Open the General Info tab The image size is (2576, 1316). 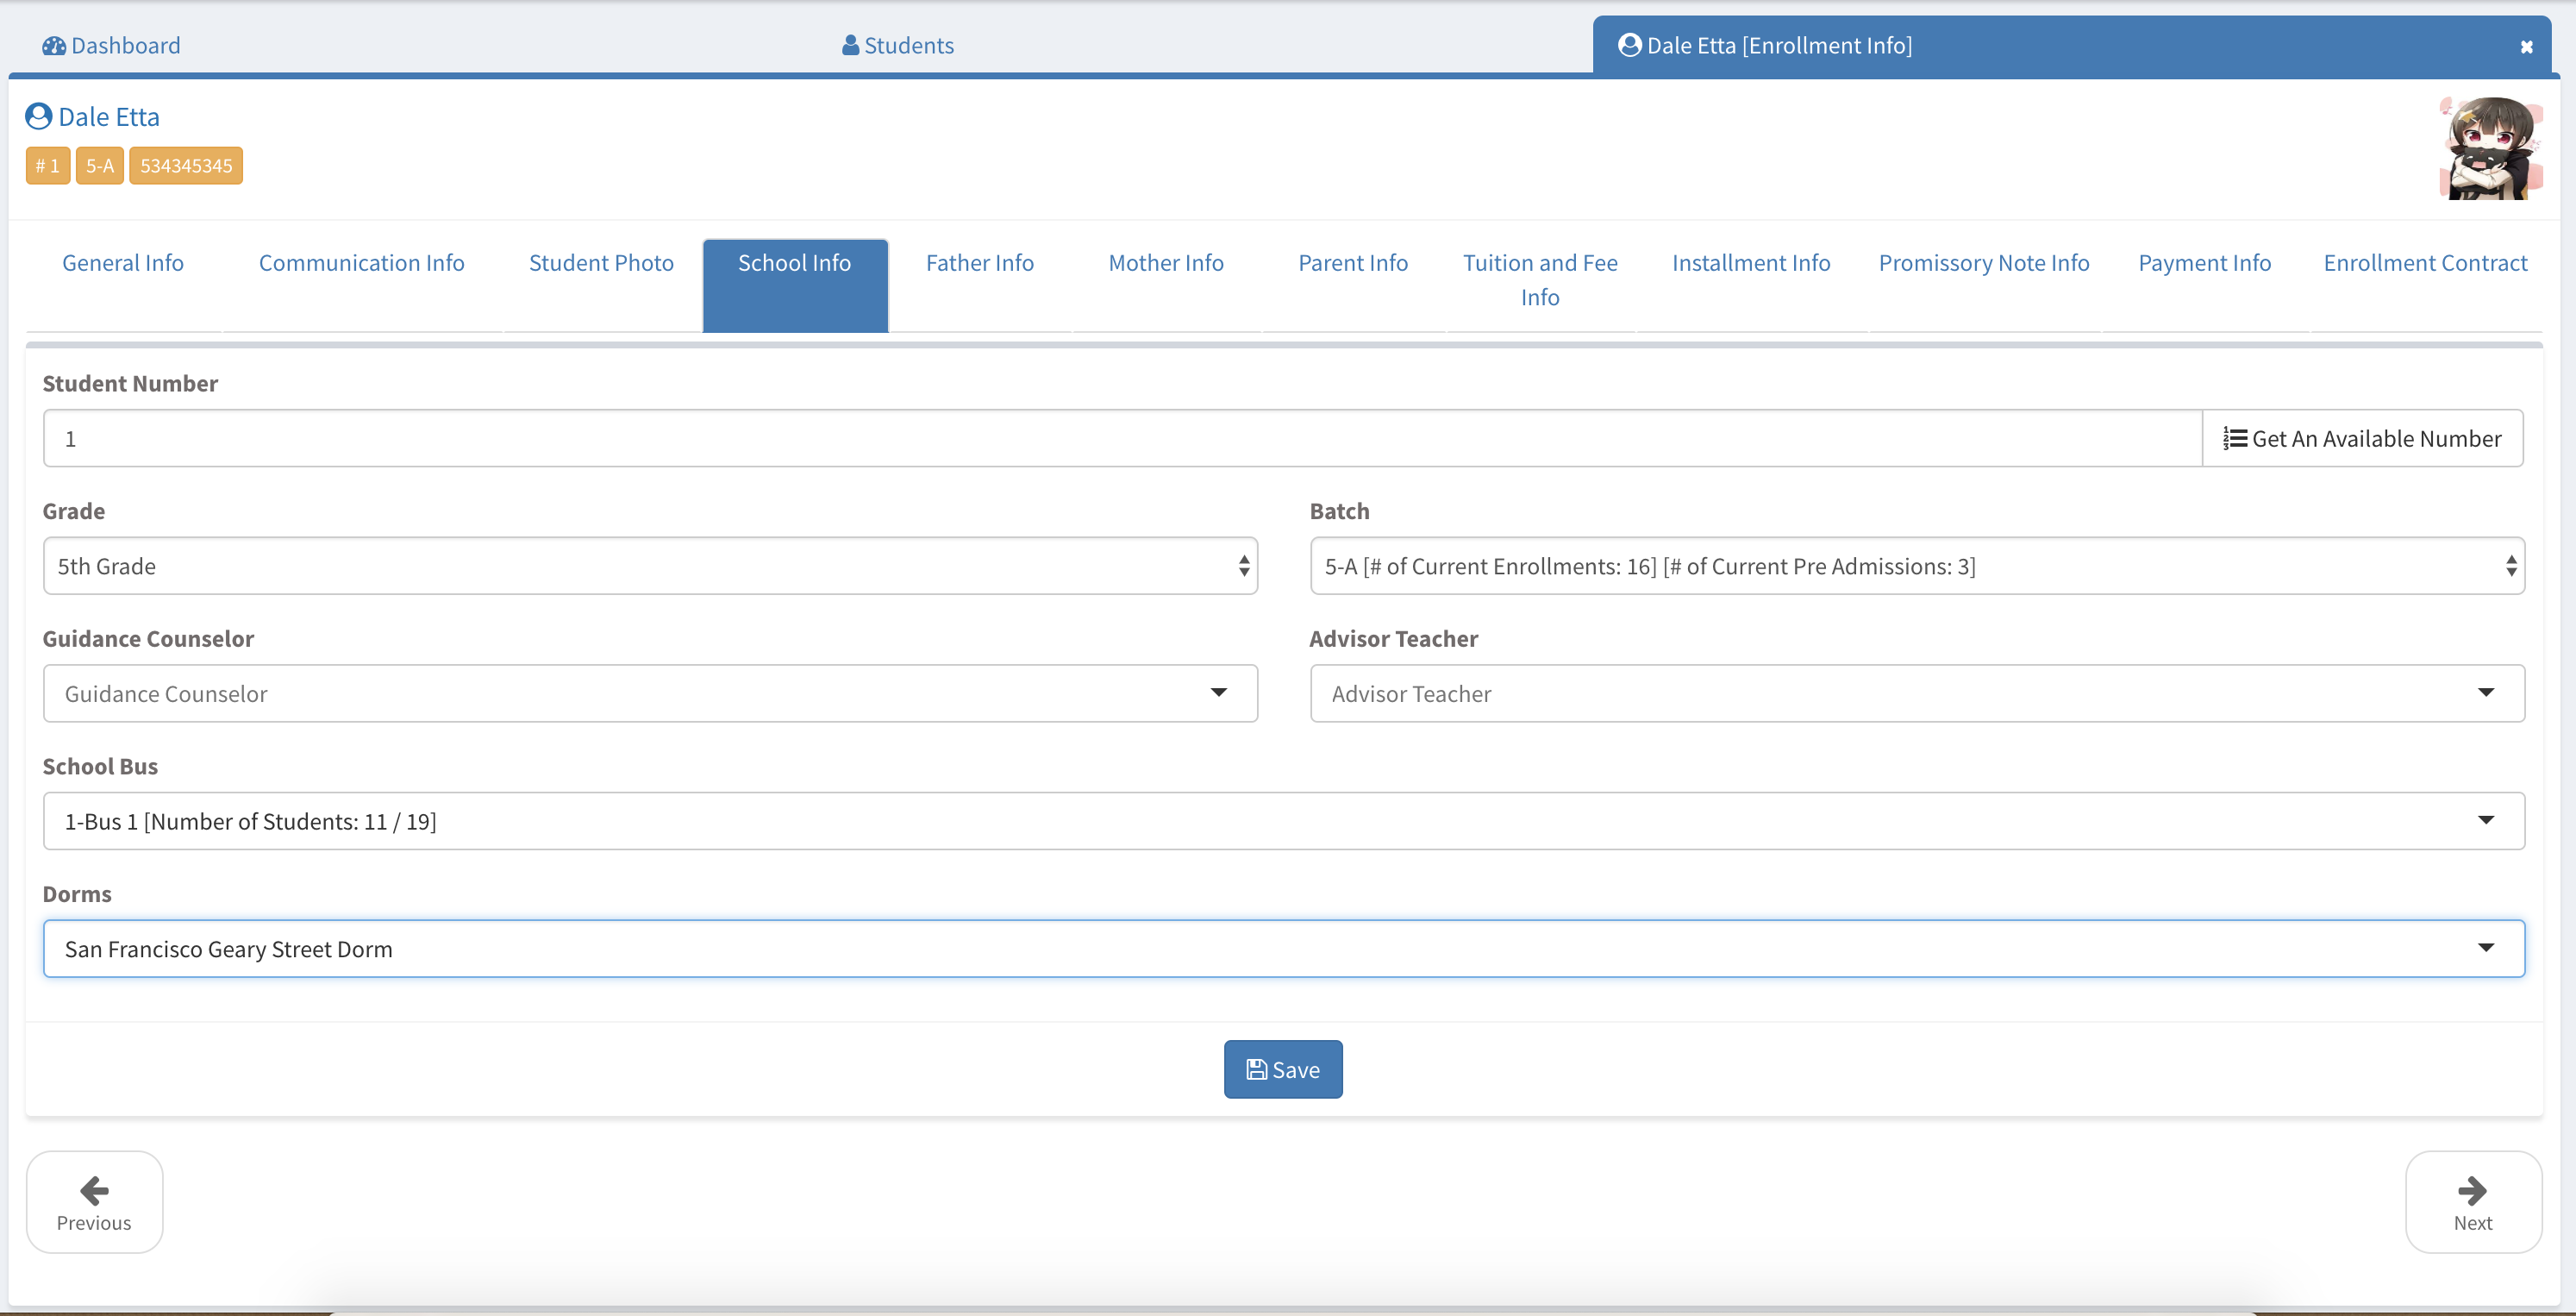point(123,285)
